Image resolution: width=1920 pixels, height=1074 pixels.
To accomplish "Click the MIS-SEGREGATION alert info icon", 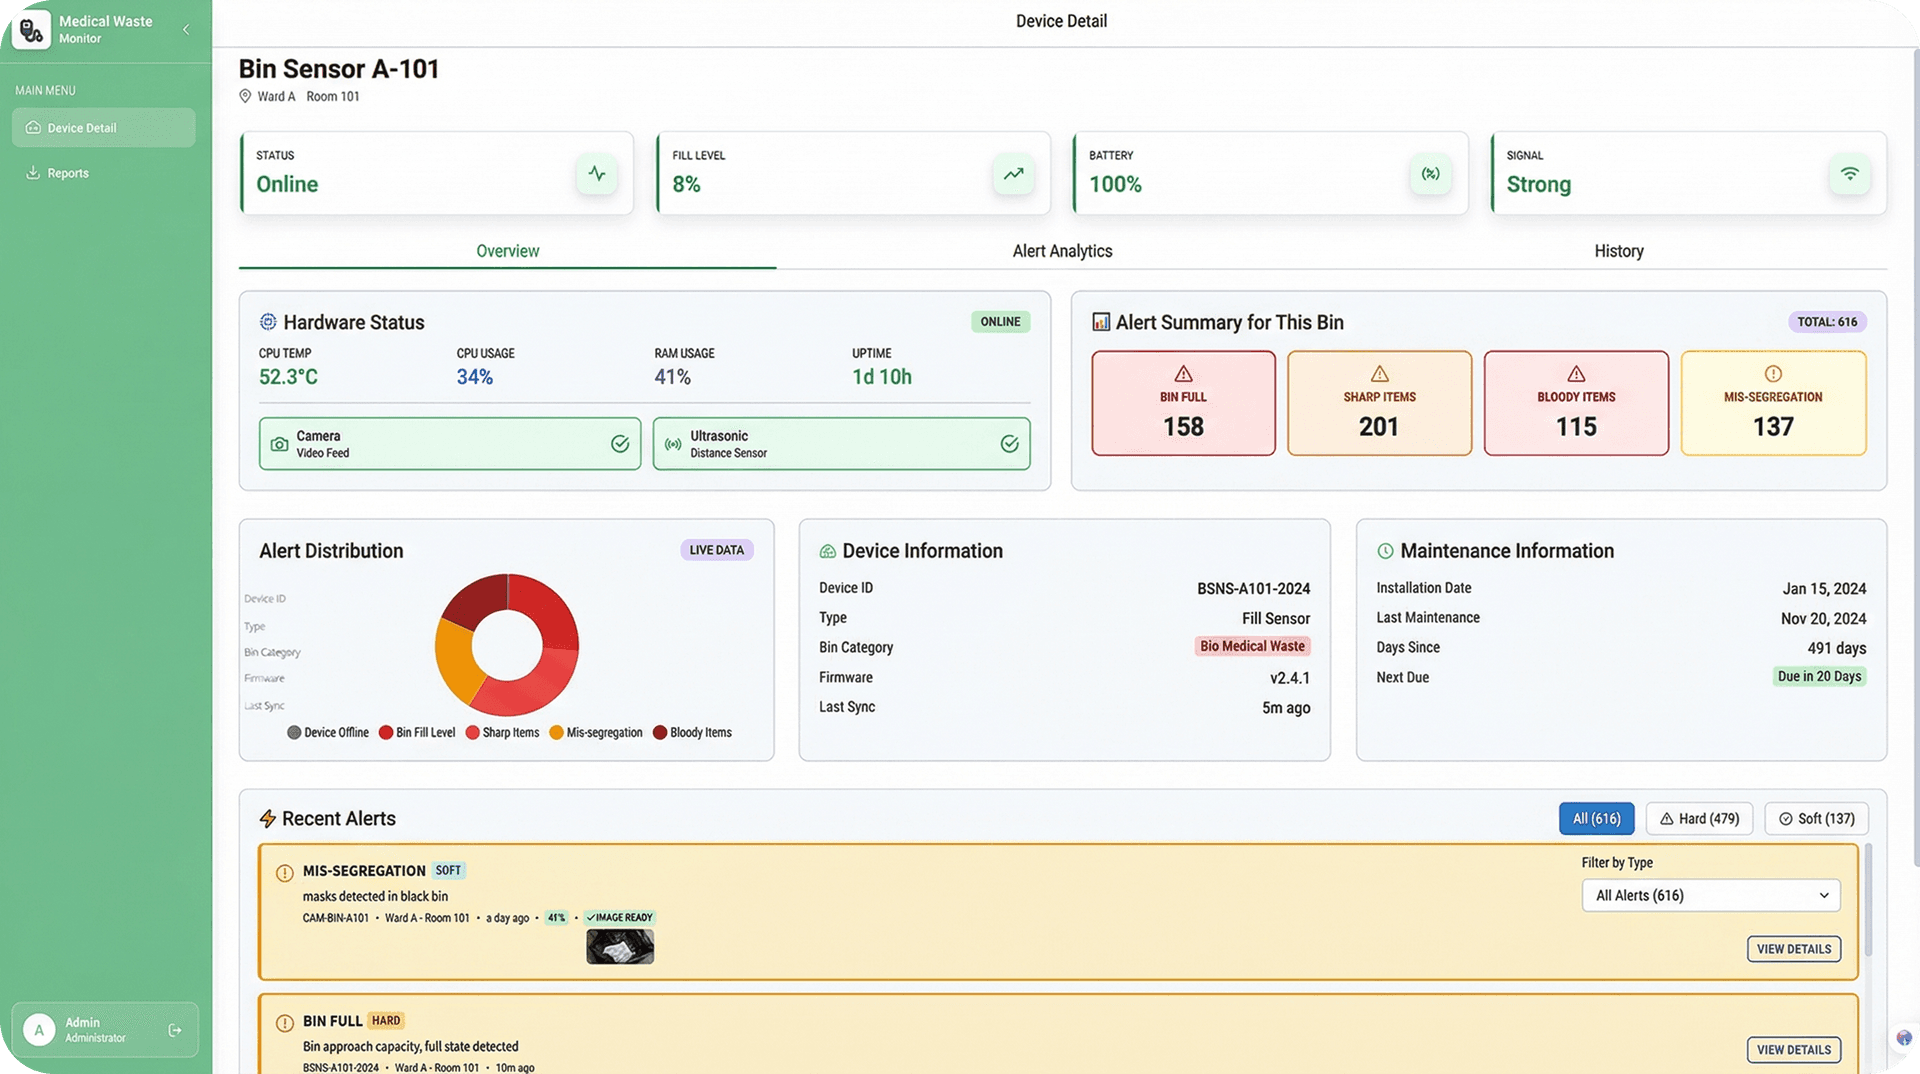I will (x=284, y=873).
